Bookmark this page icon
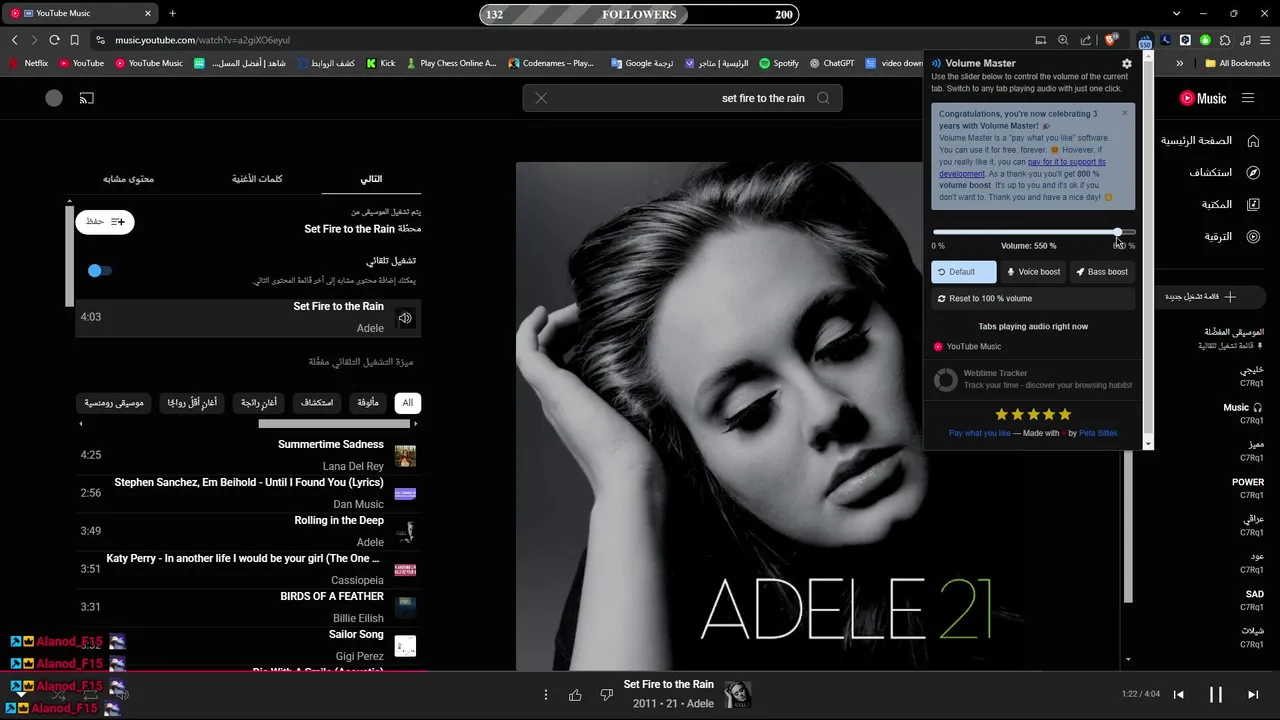Screen dimensions: 1280x720 coord(74,40)
